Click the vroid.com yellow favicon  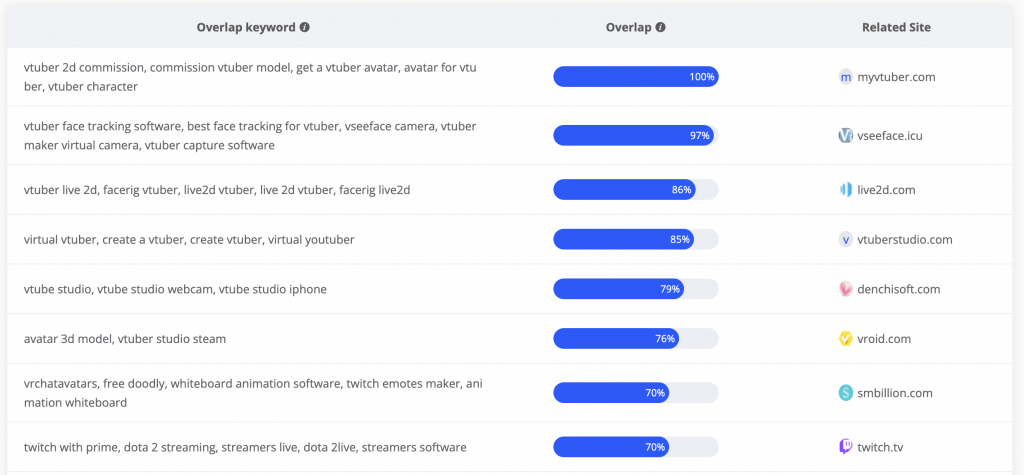pyautogui.click(x=846, y=339)
